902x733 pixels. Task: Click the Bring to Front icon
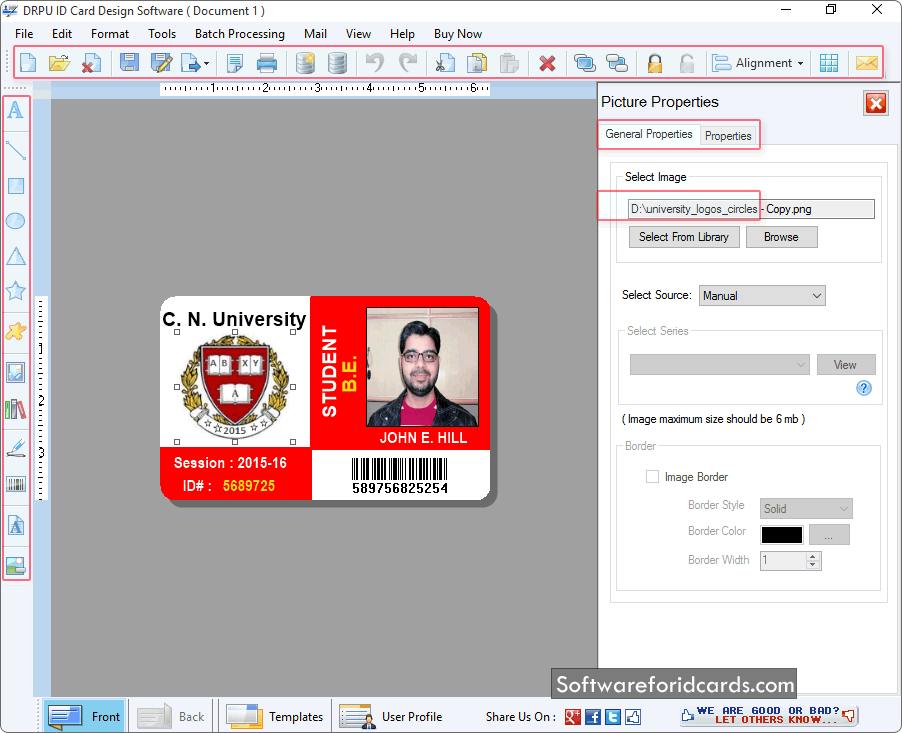584,62
